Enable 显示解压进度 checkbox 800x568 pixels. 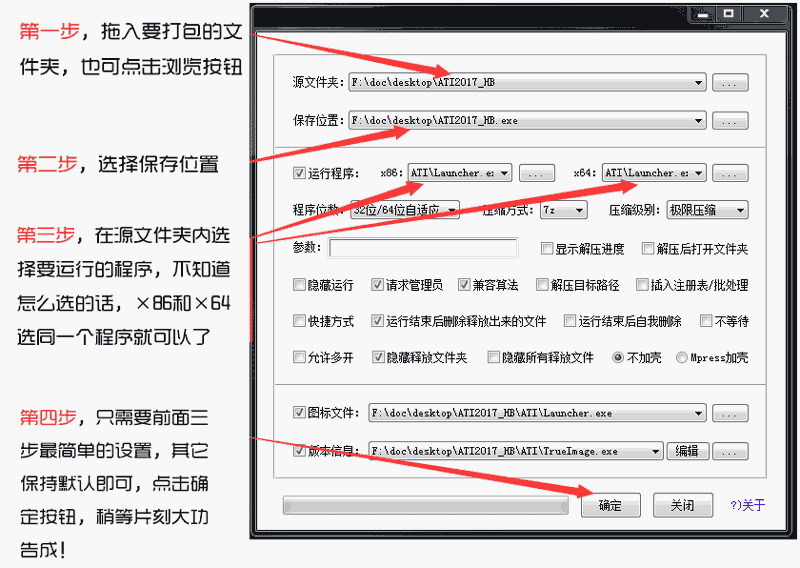tap(546, 249)
